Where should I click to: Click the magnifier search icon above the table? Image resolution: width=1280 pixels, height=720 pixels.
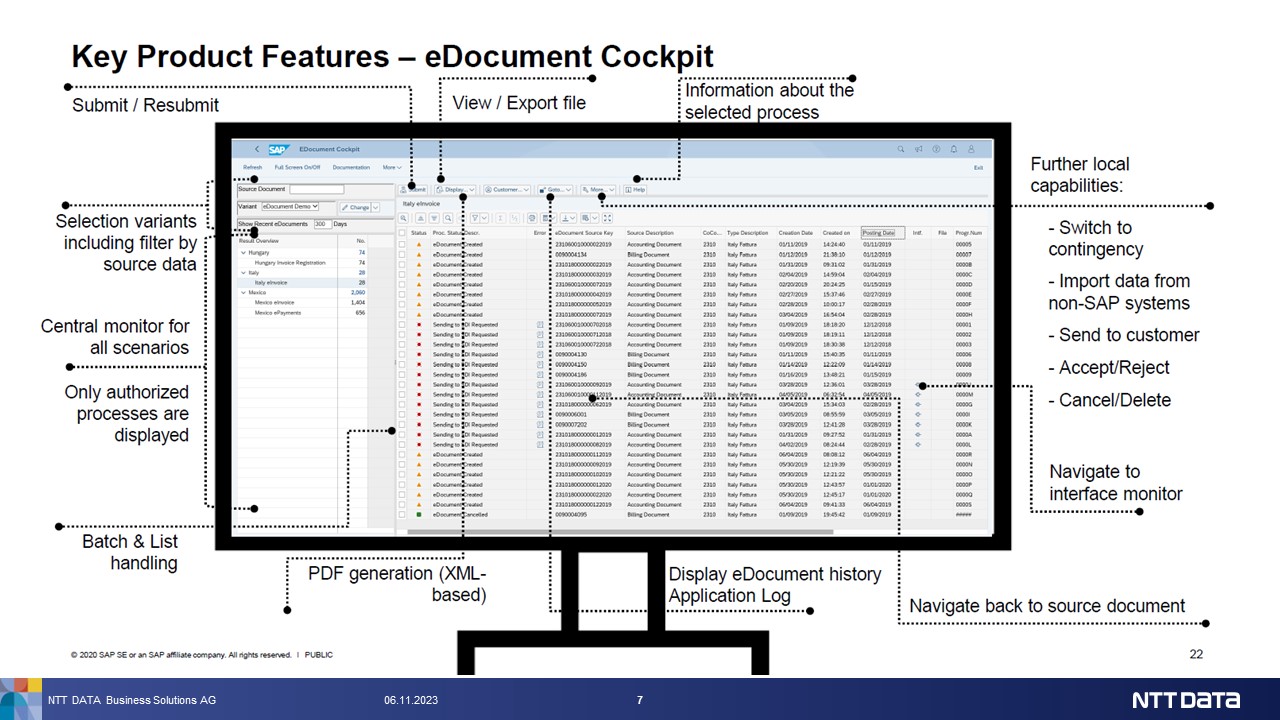point(448,217)
